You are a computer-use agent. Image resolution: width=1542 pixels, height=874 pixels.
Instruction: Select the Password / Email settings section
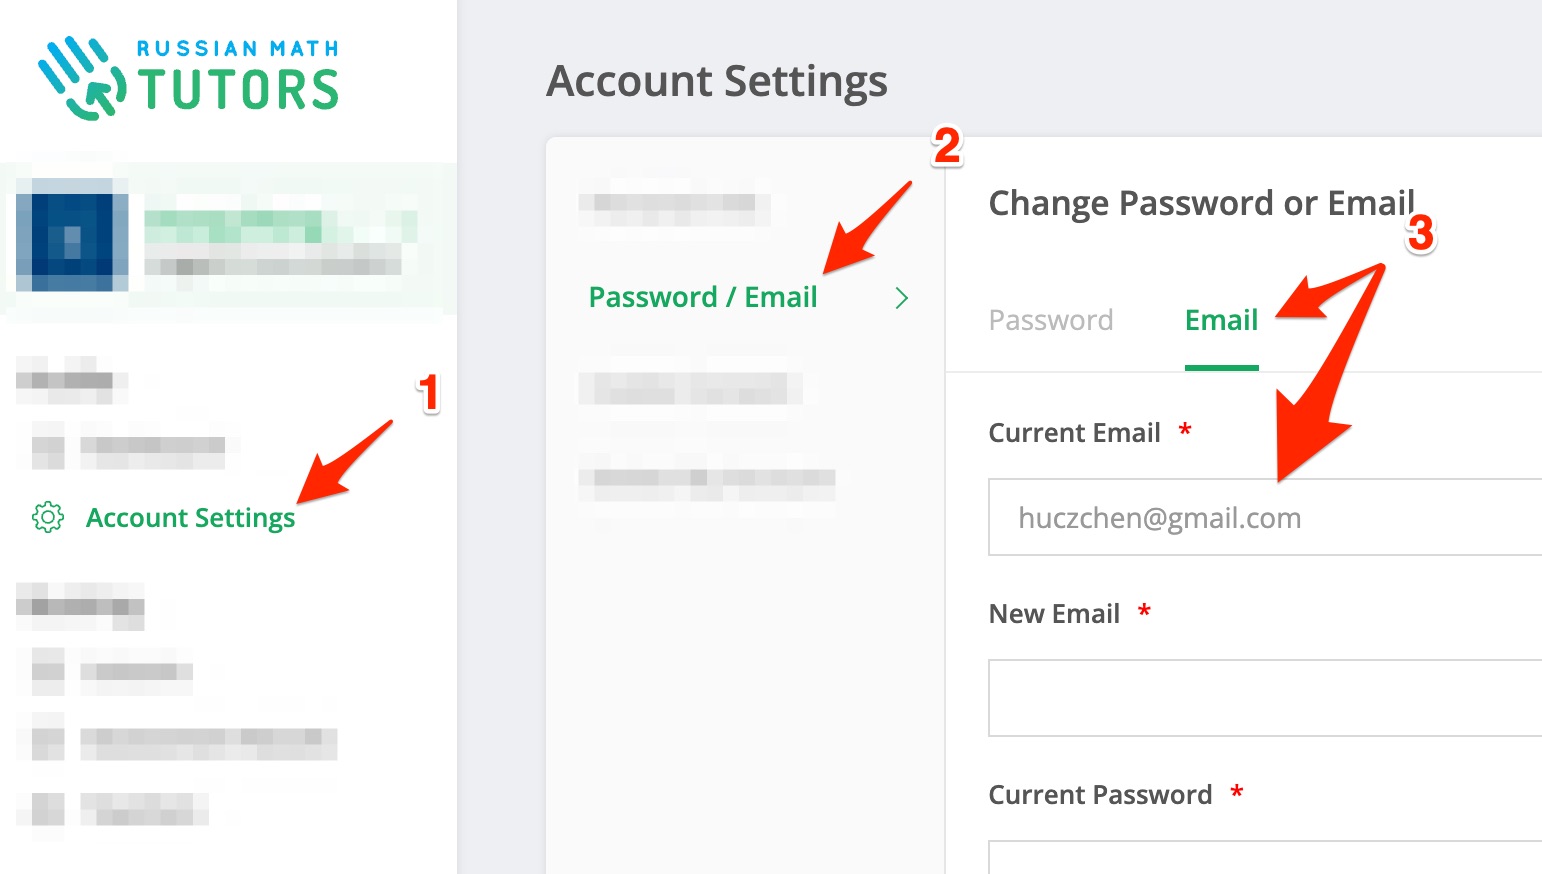[x=702, y=297]
